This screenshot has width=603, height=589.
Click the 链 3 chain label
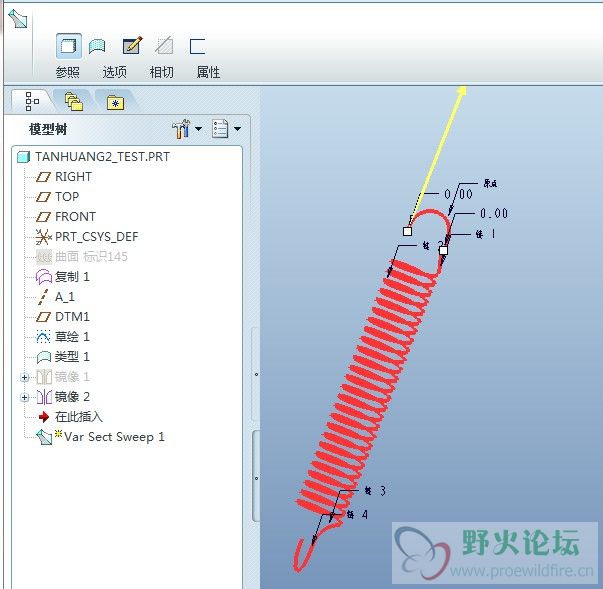pyautogui.click(x=375, y=491)
